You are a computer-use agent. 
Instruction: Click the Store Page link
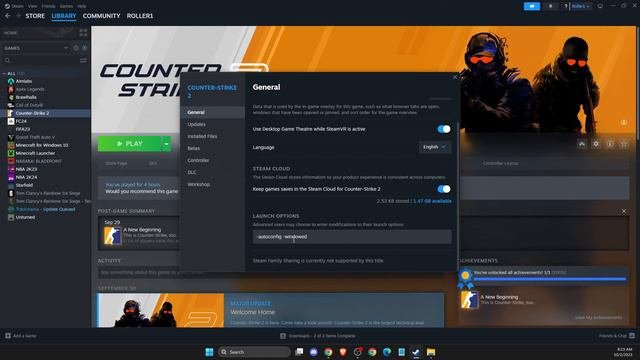(x=116, y=163)
